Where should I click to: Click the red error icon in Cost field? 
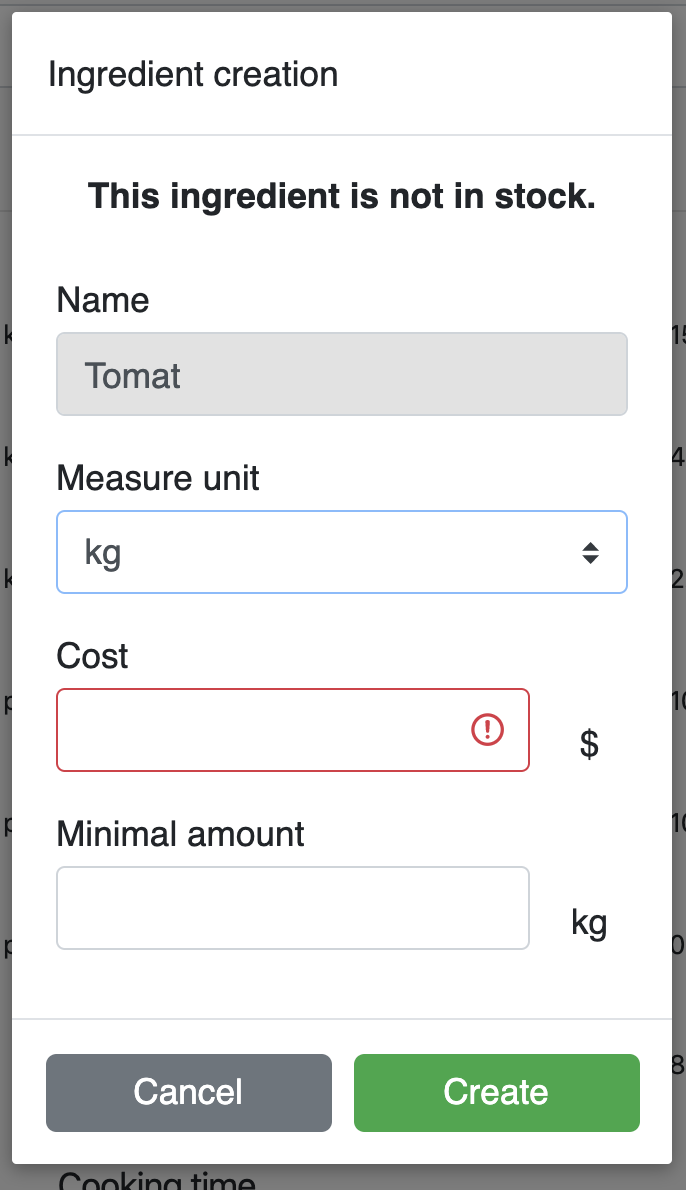click(487, 730)
